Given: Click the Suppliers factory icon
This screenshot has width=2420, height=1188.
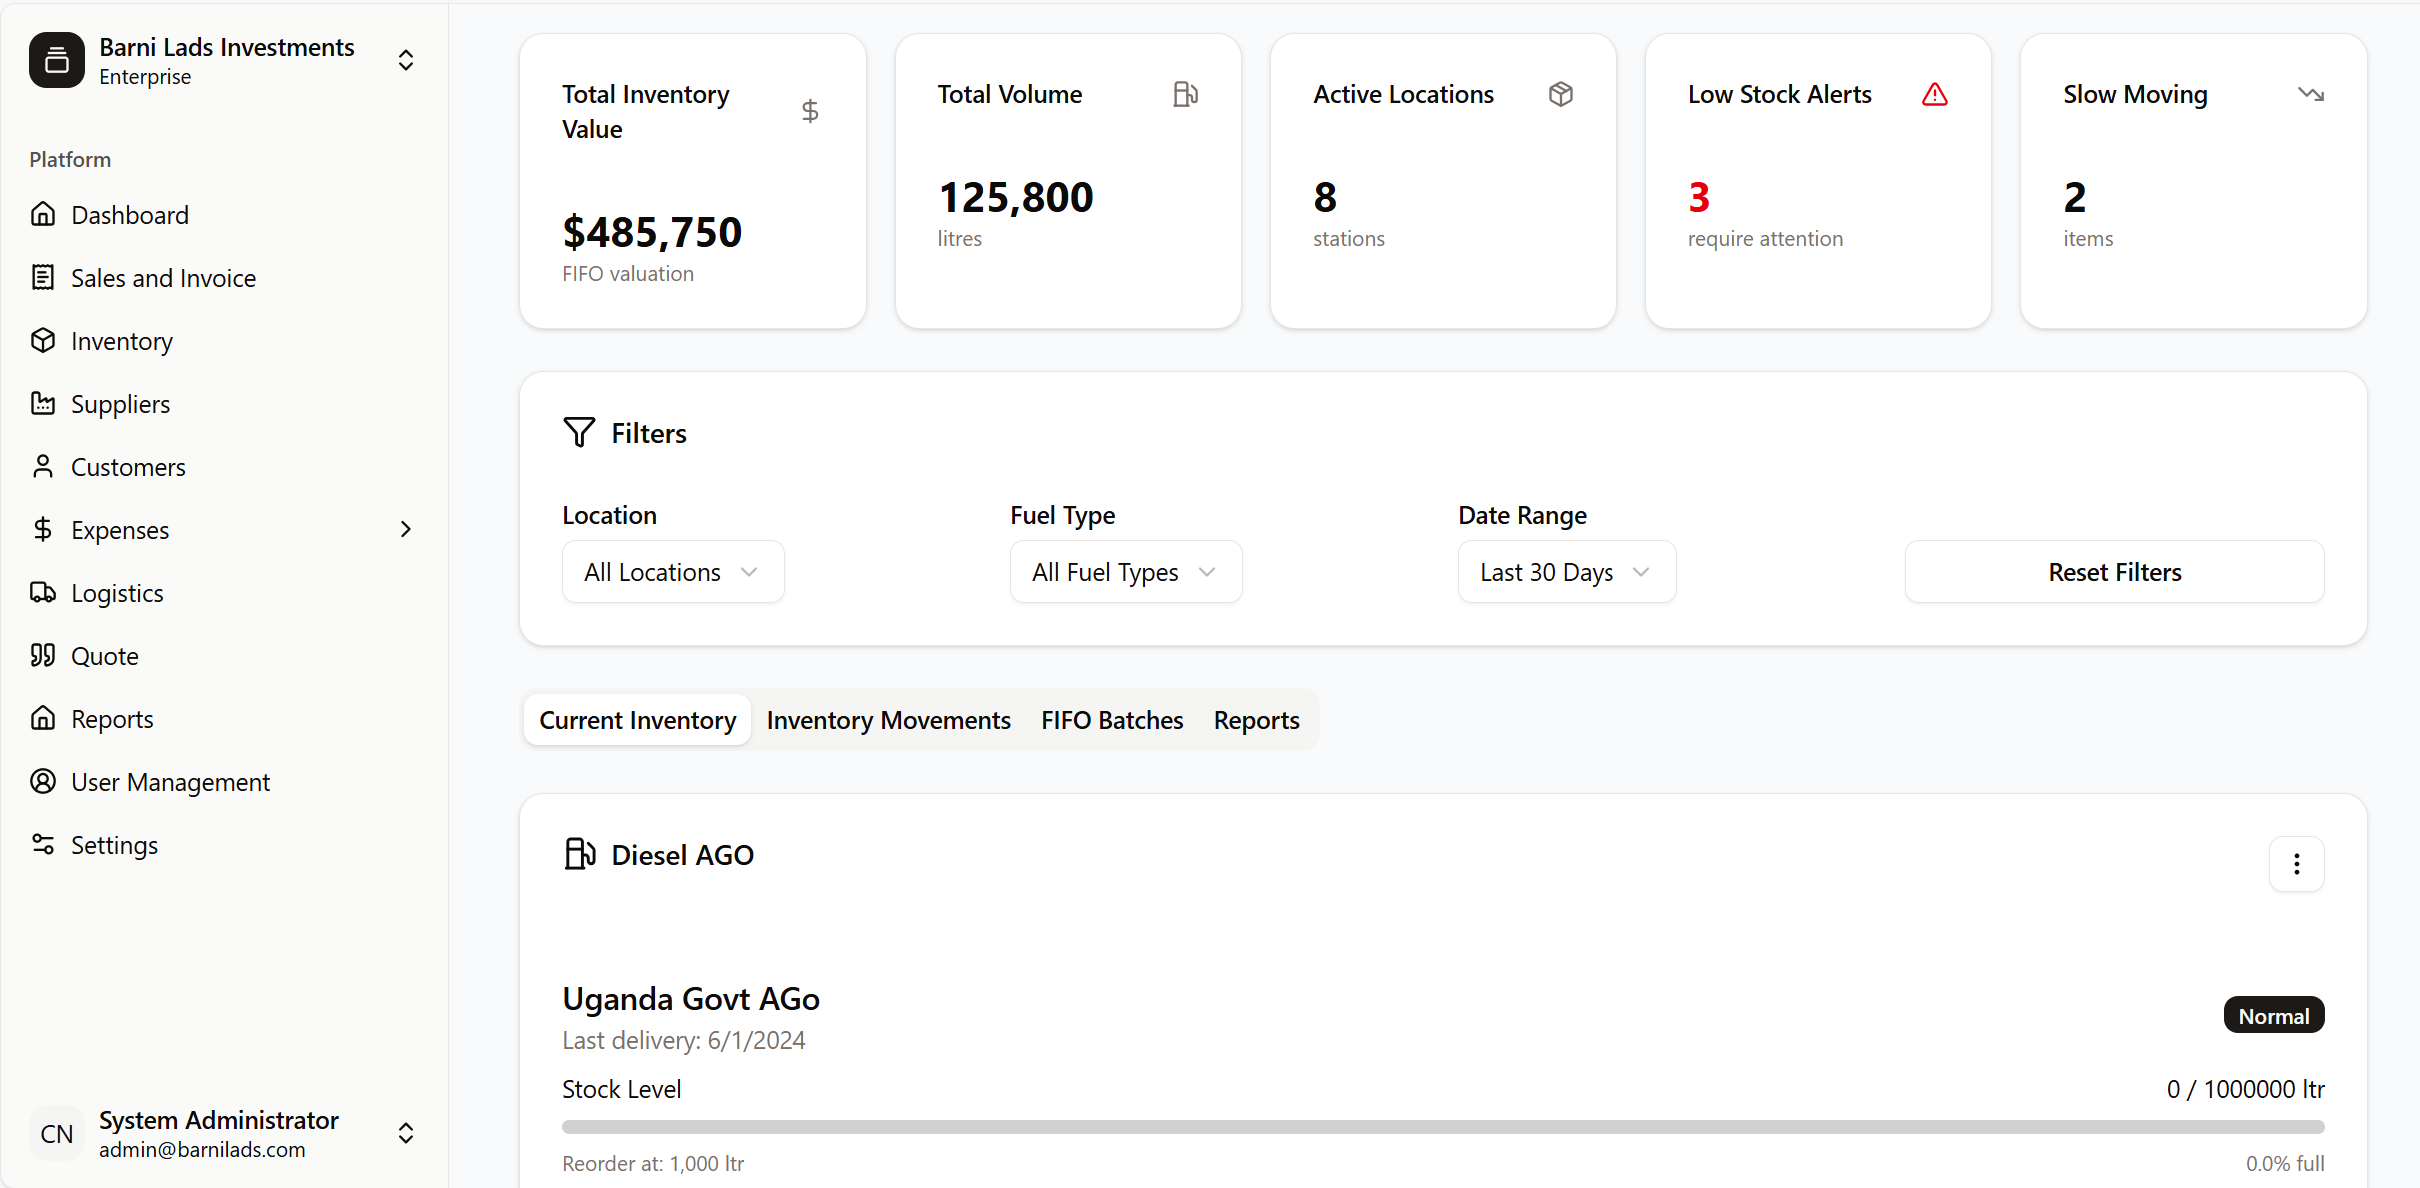Looking at the screenshot, I should 43,403.
